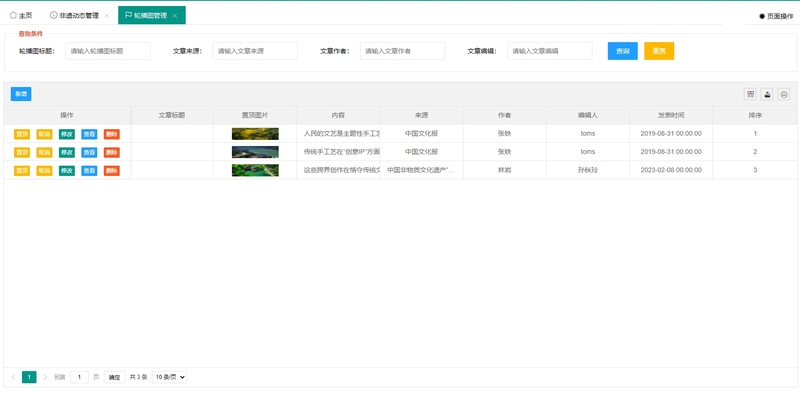Confirm page jump with 确定
Viewport: 800px width, 394px height.
[114, 377]
